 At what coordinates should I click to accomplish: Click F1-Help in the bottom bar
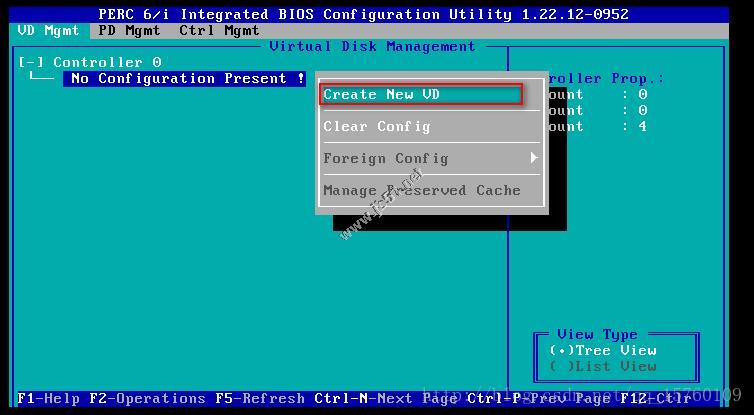click(48, 398)
